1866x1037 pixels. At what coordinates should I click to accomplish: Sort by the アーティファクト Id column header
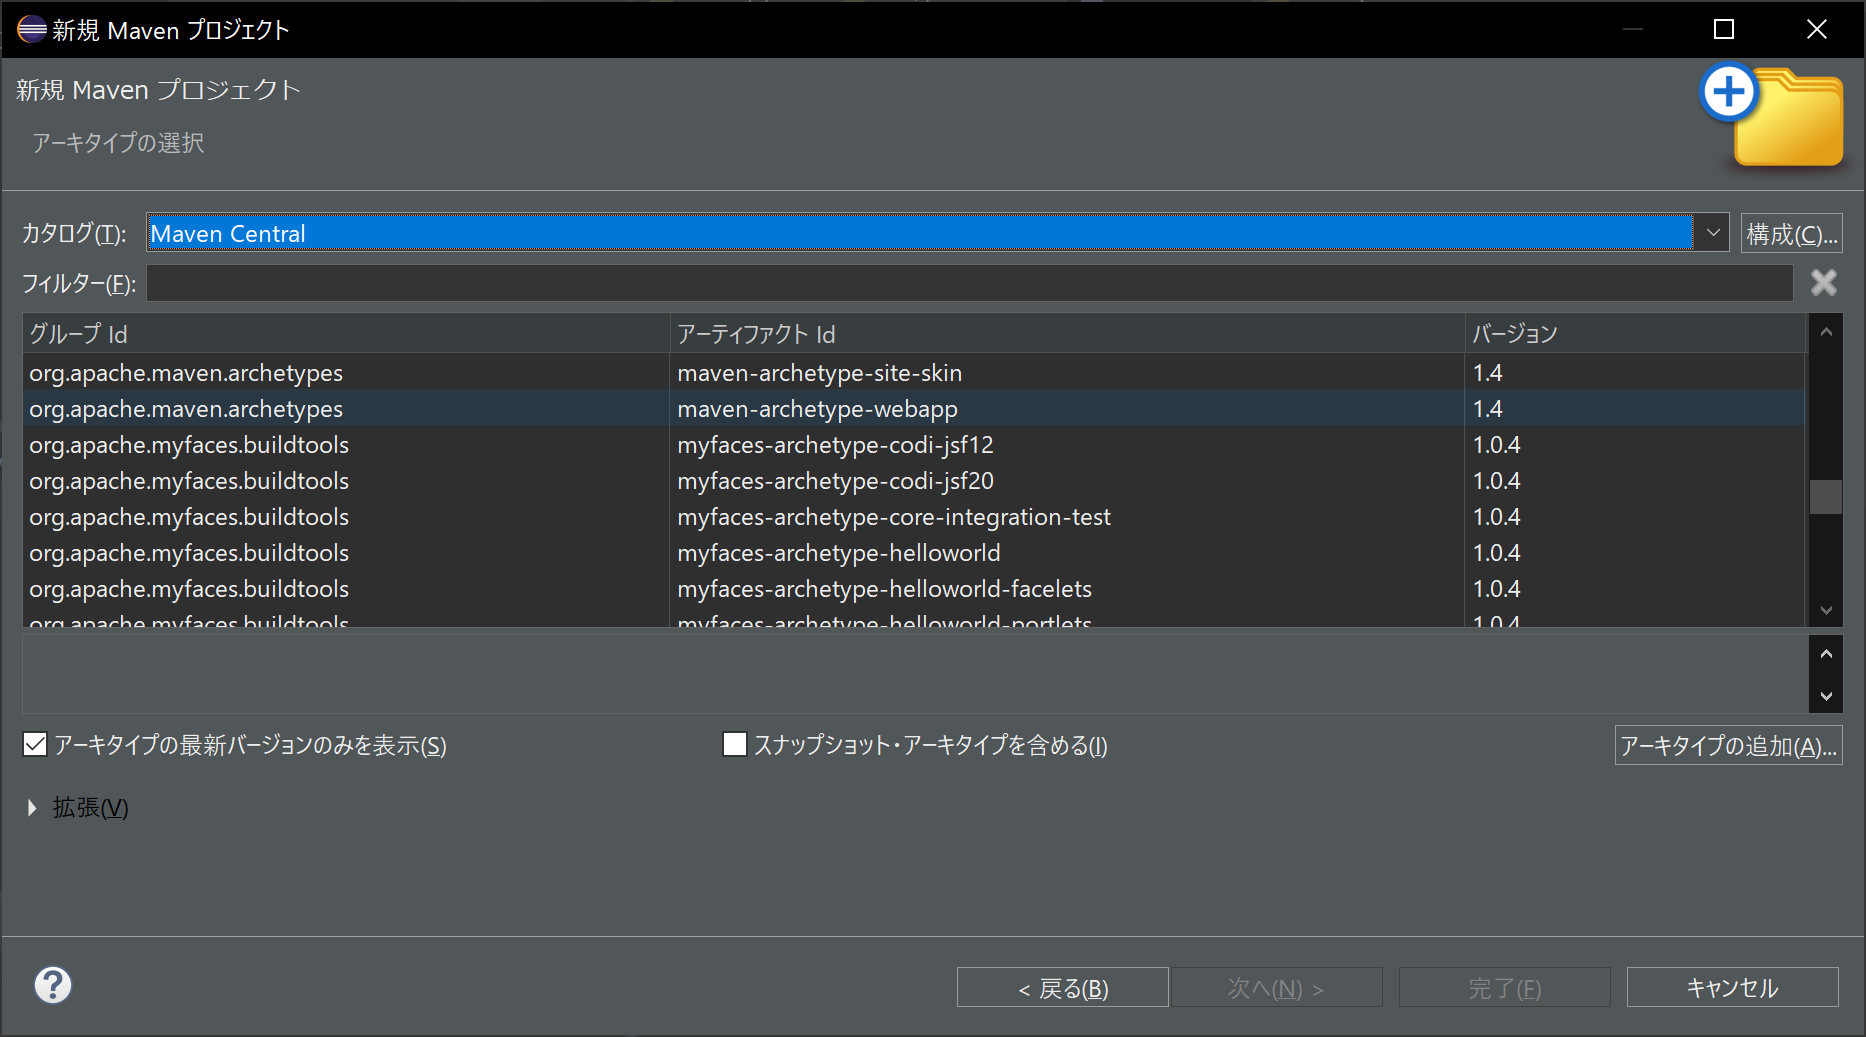(1067, 333)
